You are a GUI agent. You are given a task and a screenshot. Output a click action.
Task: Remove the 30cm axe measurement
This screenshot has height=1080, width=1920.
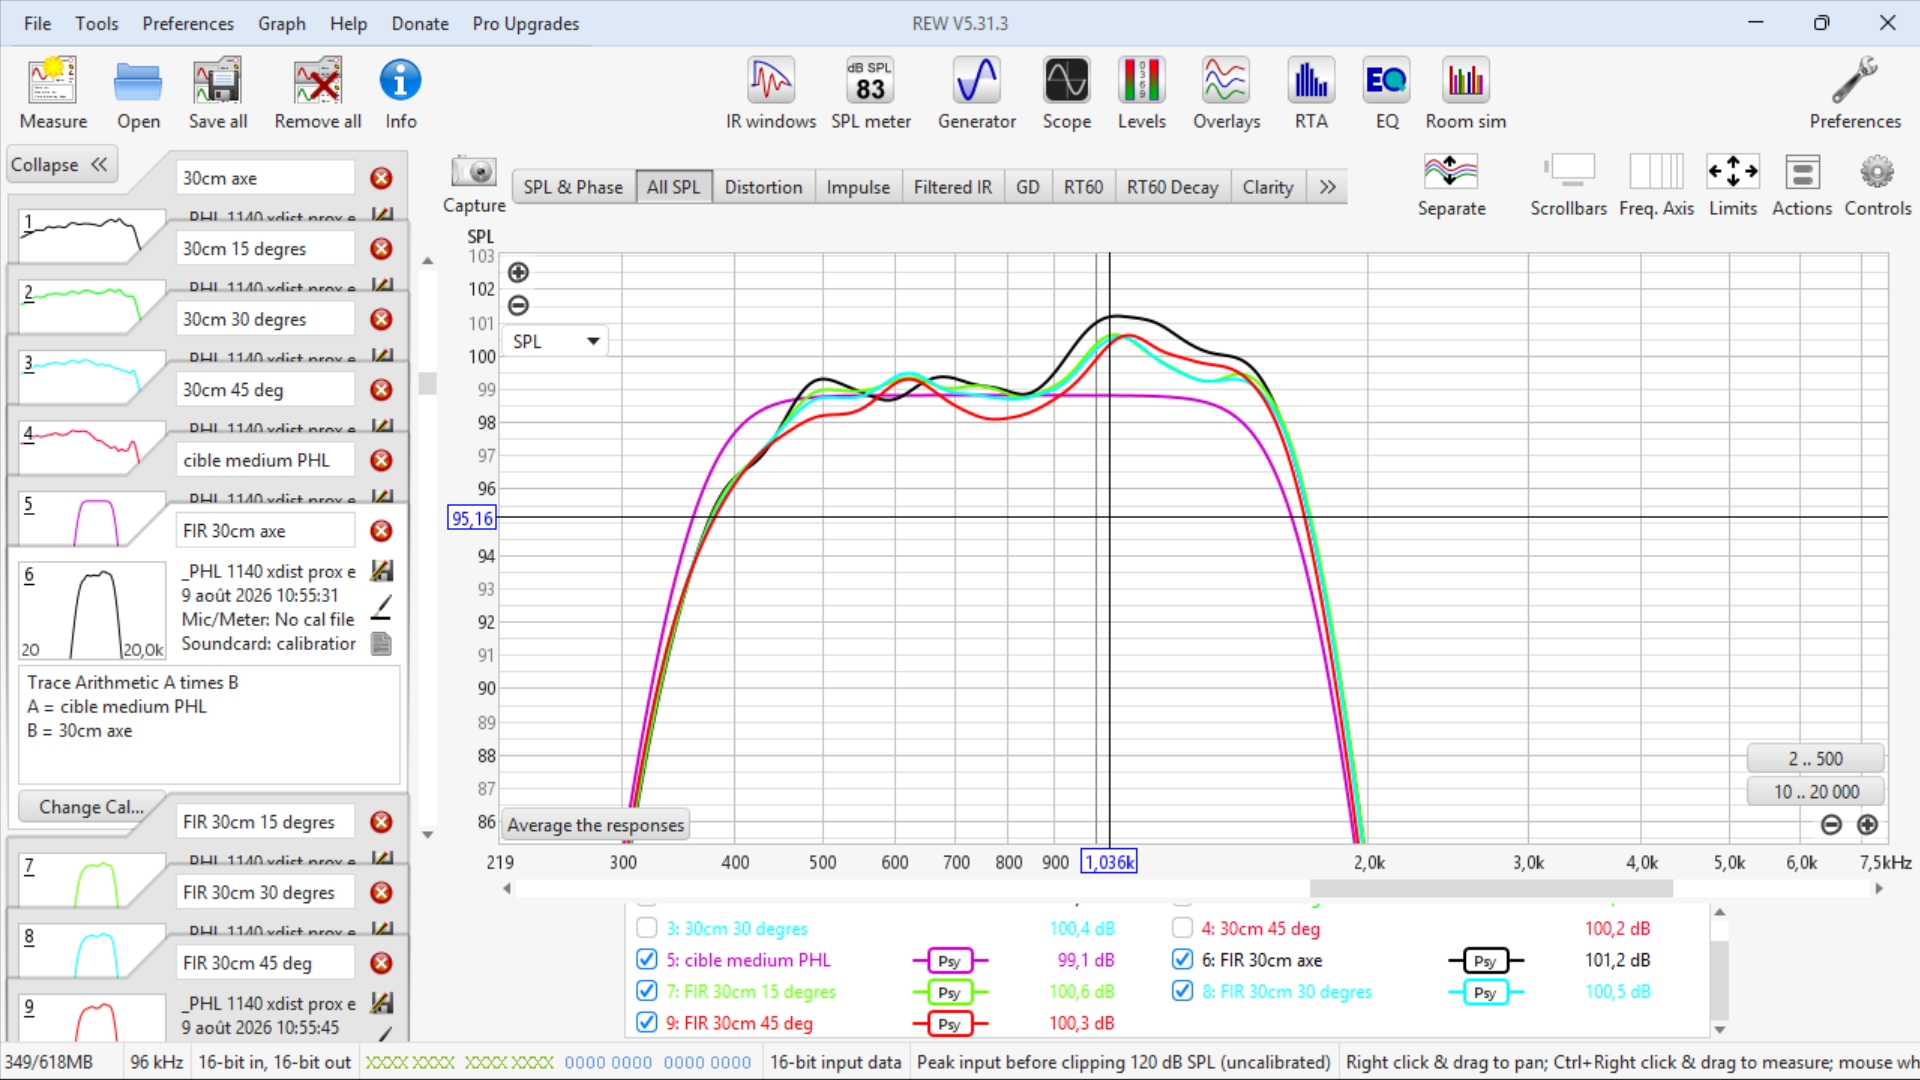pos(381,178)
